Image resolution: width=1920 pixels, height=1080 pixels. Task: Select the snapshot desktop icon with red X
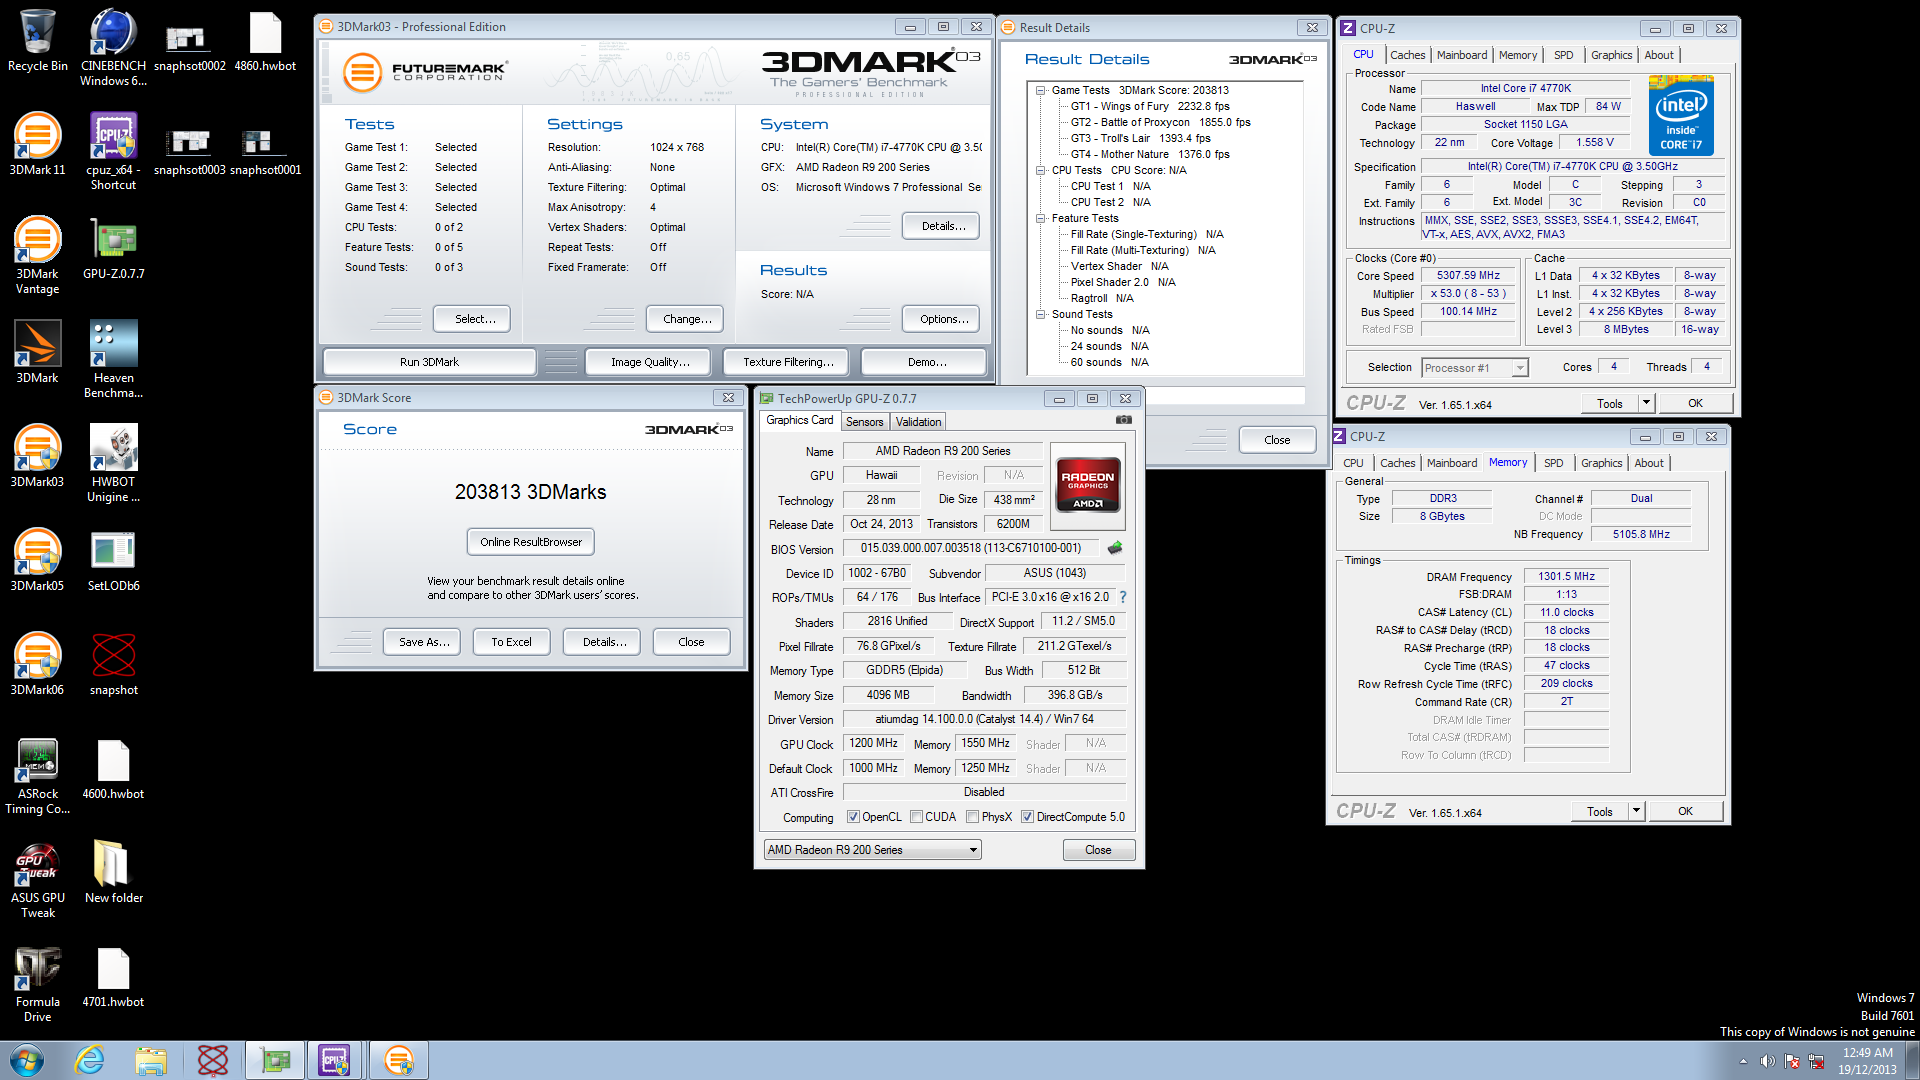113,664
